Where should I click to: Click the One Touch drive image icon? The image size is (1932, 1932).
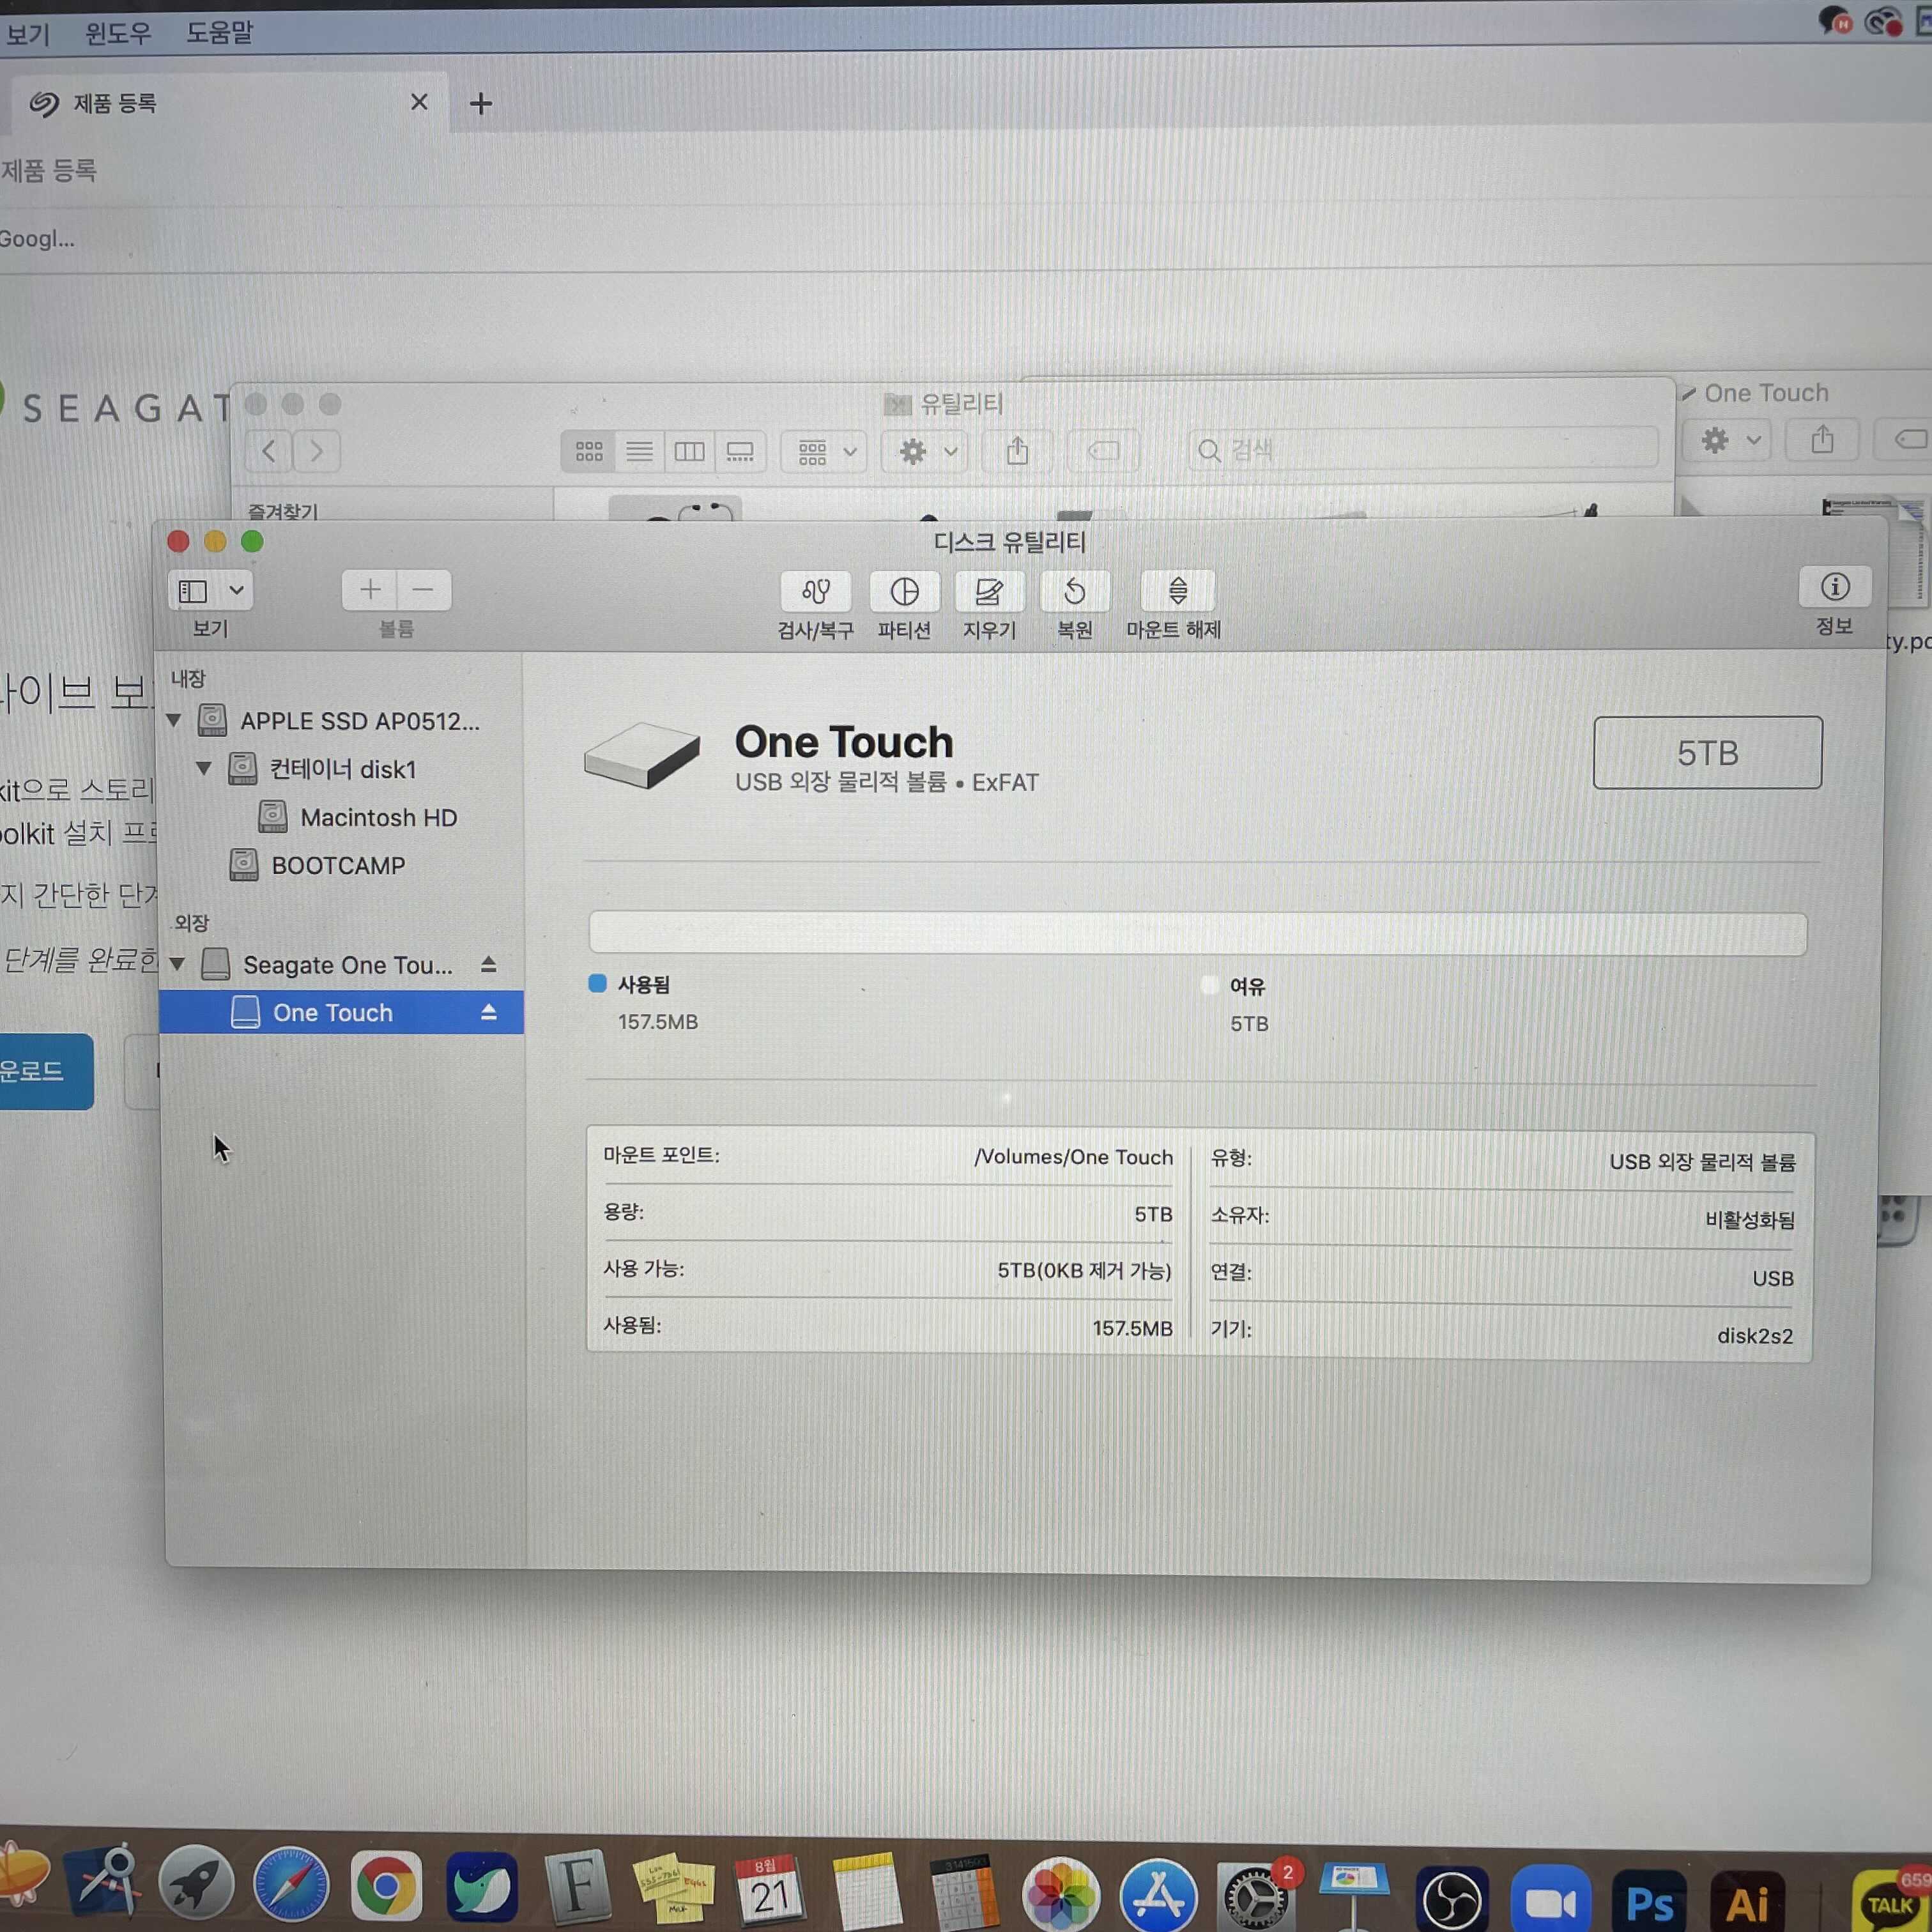(x=641, y=756)
